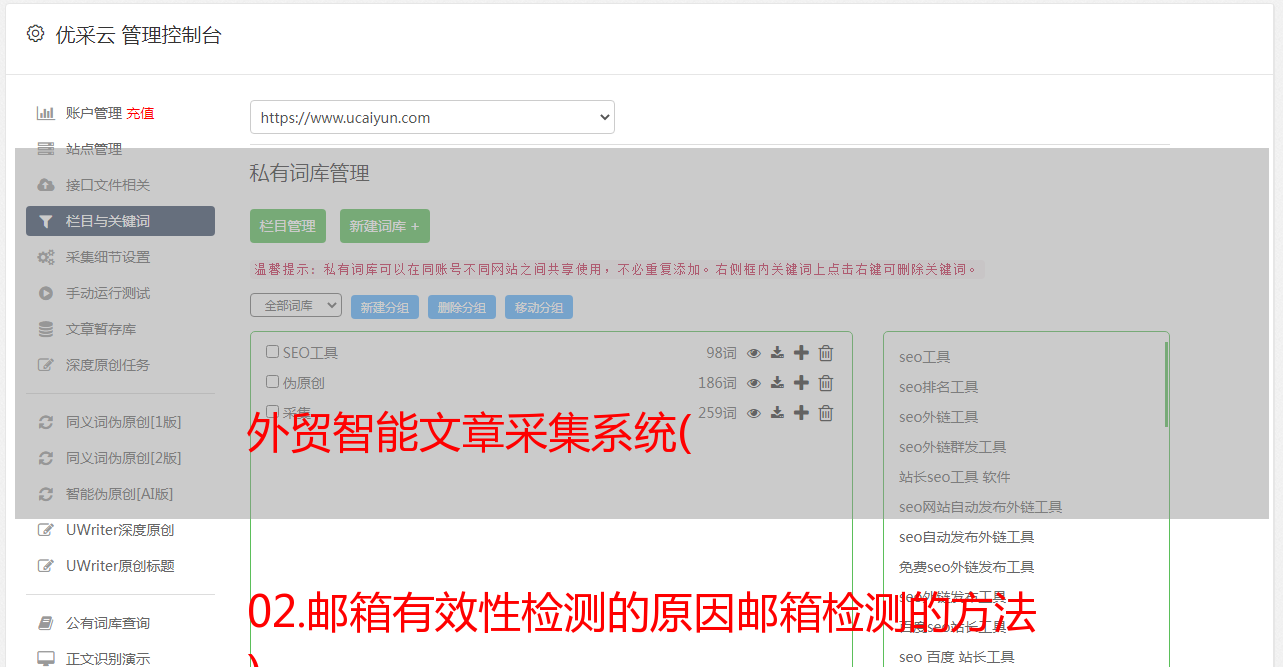
Task: Open the 全部词库 group dropdown
Action: pos(296,305)
